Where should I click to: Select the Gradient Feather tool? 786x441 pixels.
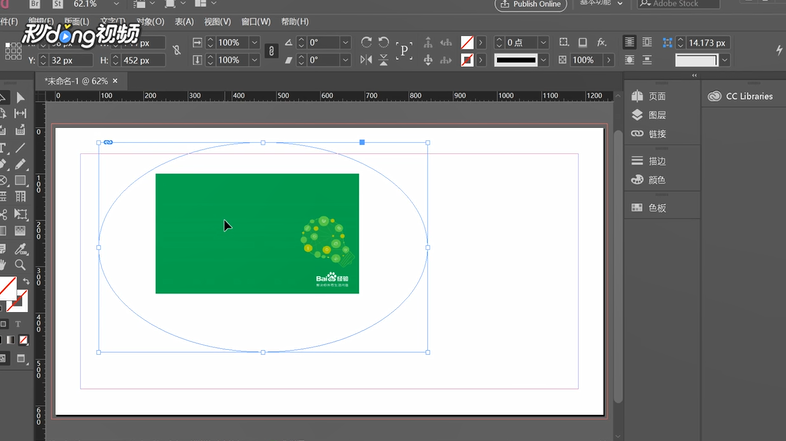pyautogui.click(x=21, y=231)
